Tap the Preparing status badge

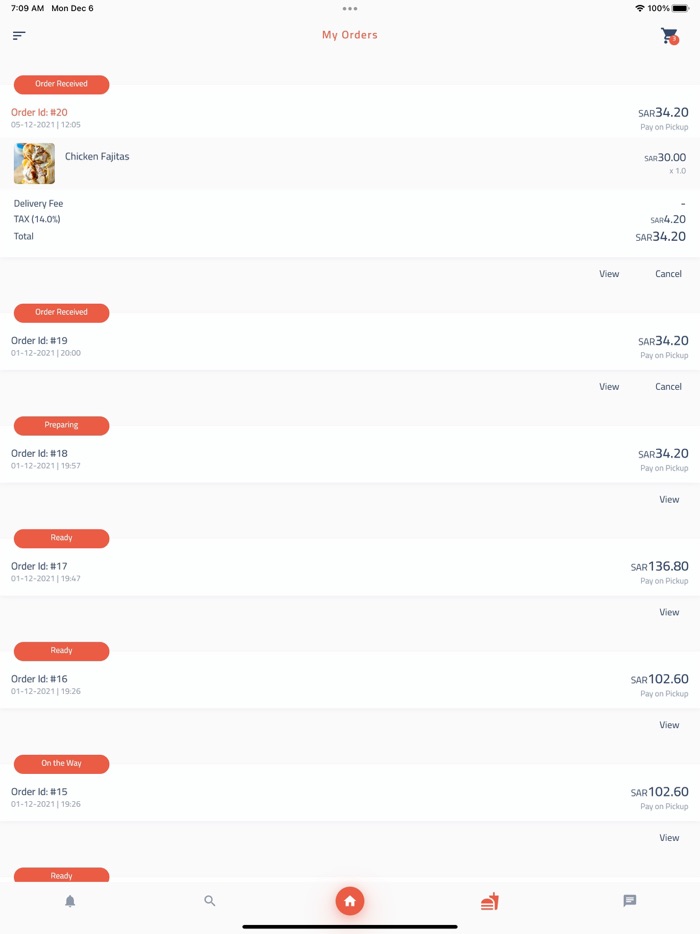(x=61, y=425)
